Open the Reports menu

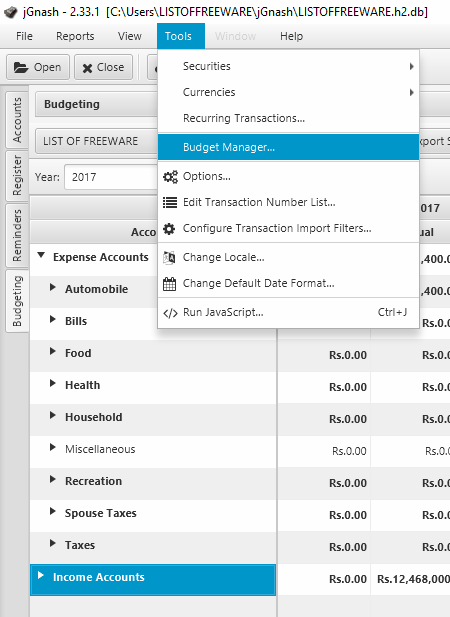pyautogui.click(x=75, y=36)
